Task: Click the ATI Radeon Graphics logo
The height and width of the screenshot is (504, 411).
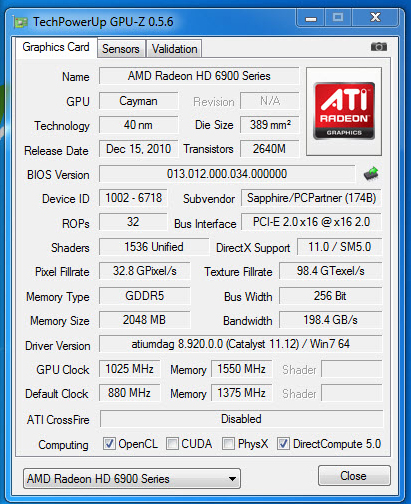Action: tap(344, 111)
